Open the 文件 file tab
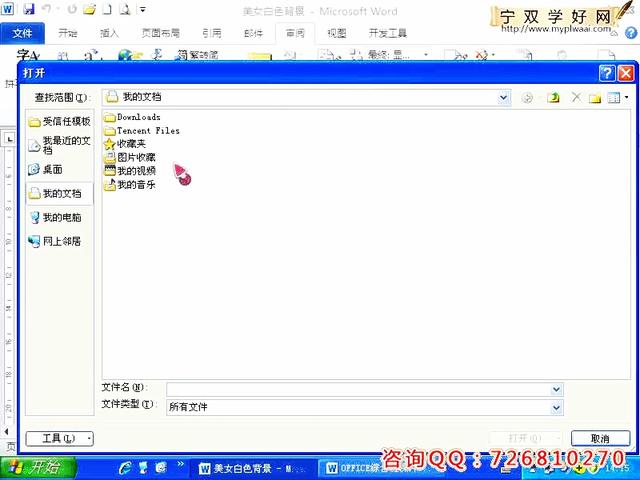The height and width of the screenshot is (480, 640). tap(22, 33)
